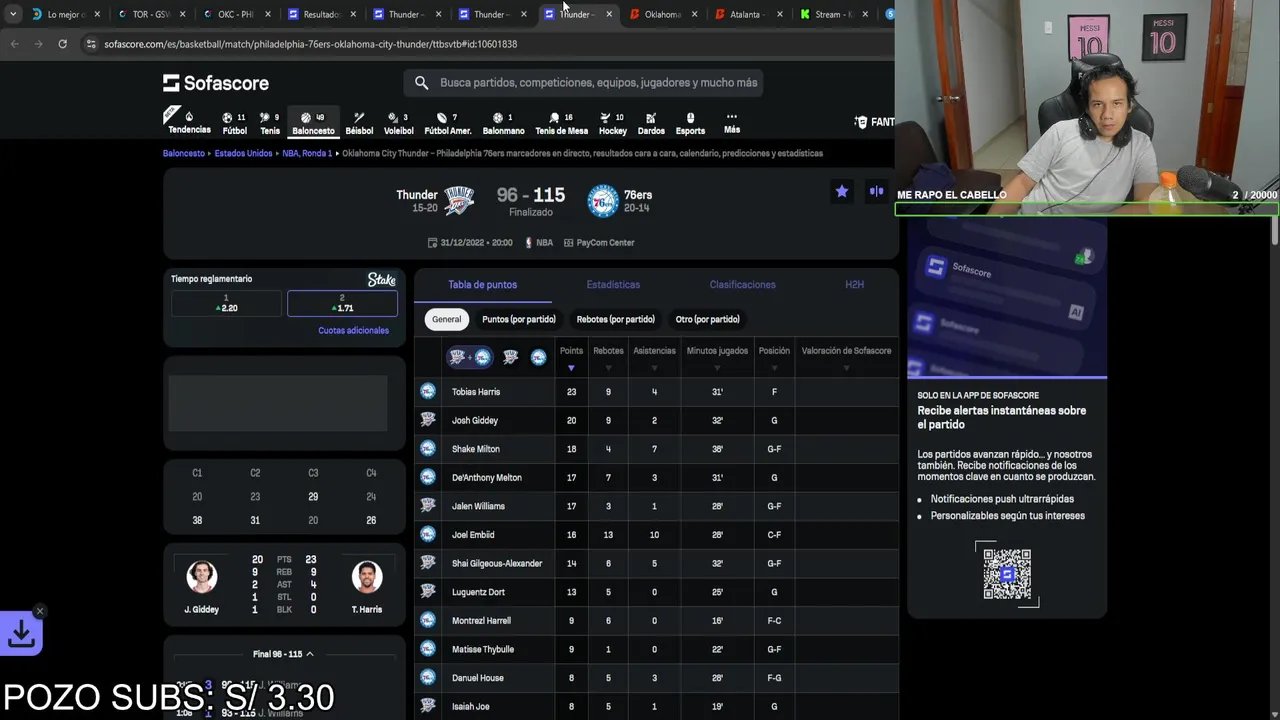The width and height of the screenshot is (1280, 720).
Task: Open the Hockey sports section
Action: 613,123
